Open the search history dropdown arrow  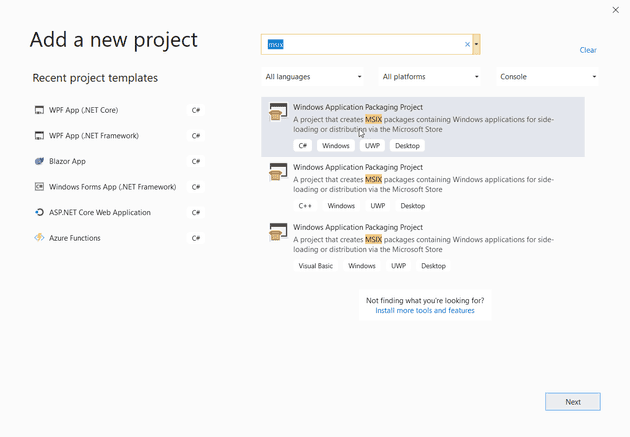tap(477, 44)
